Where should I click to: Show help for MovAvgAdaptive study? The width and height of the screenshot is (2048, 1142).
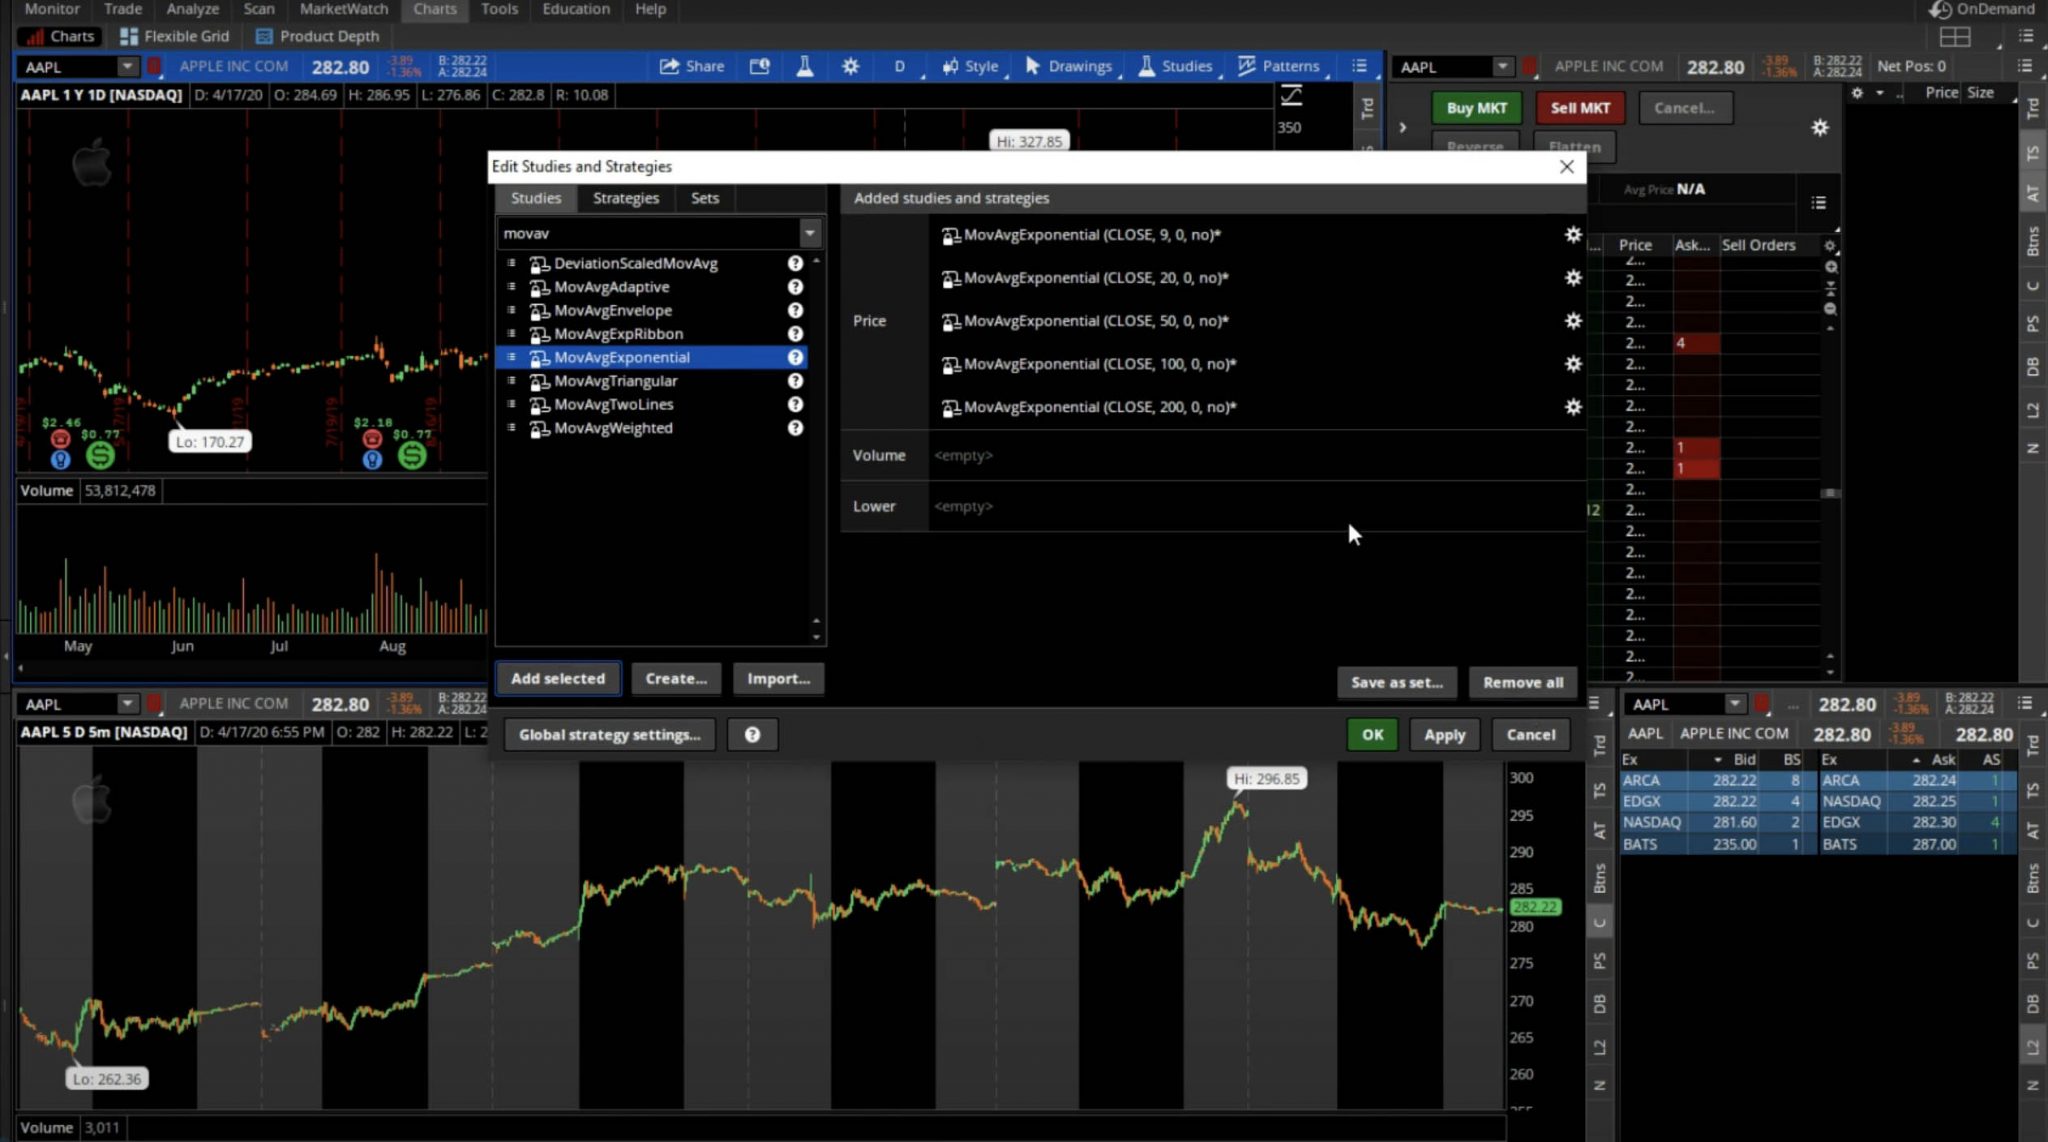pyautogui.click(x=795, y=287)
